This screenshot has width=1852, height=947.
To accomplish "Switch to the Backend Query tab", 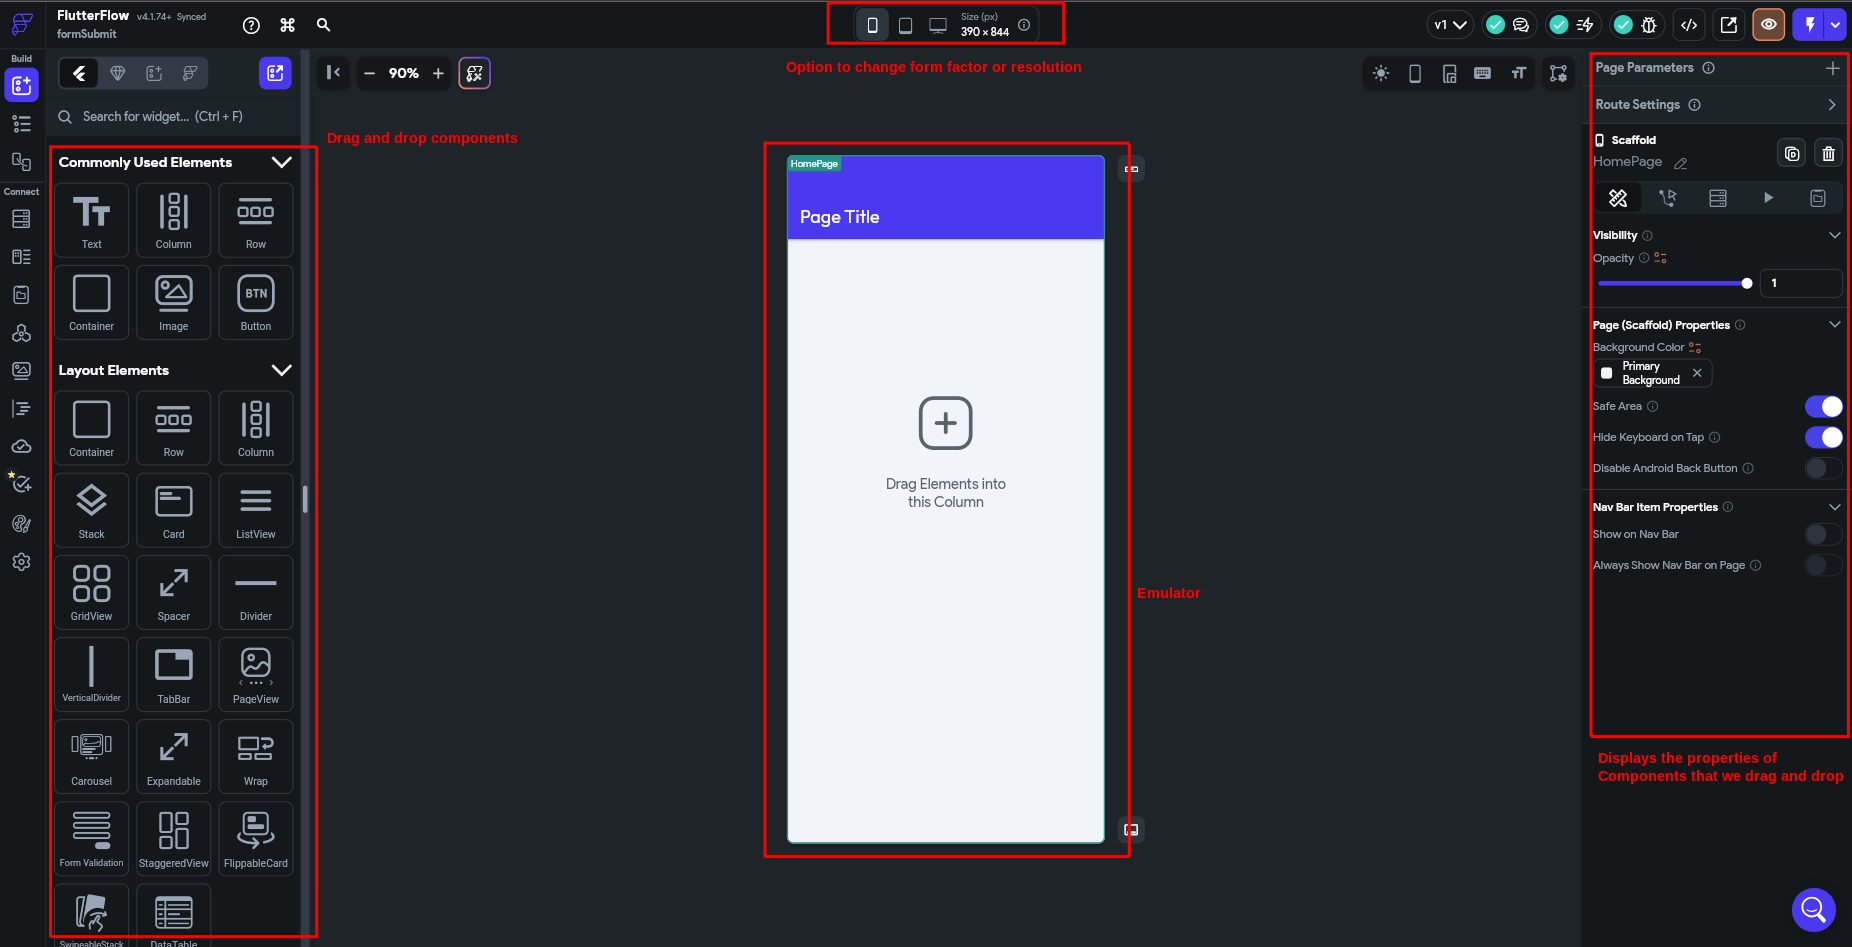I will pyautogui.click(x=1718, y=198).
